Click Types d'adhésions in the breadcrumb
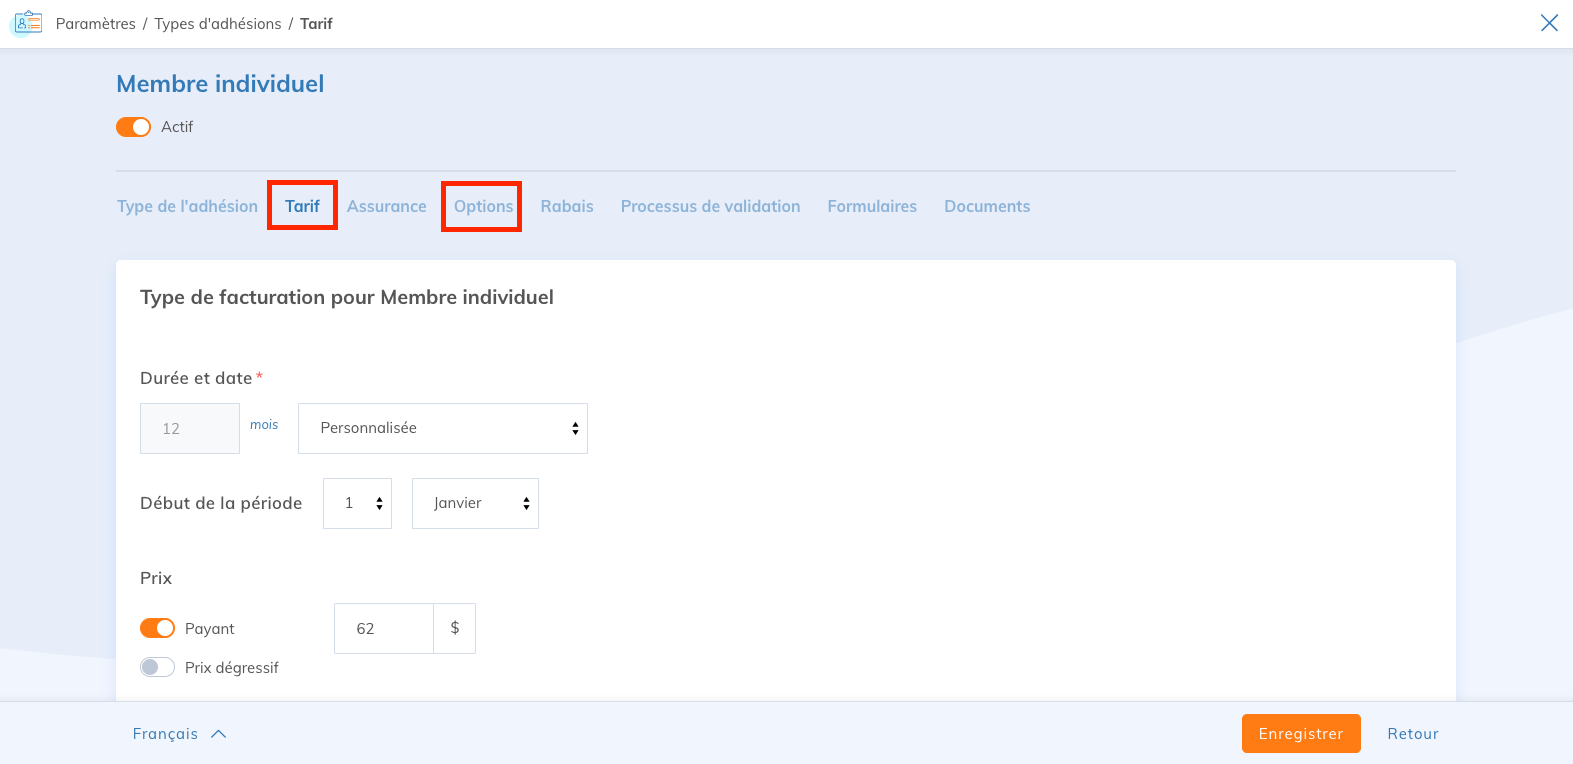The width and height of the screenshot is (1573, 764). pyautogui.click(x=217, y=23)
